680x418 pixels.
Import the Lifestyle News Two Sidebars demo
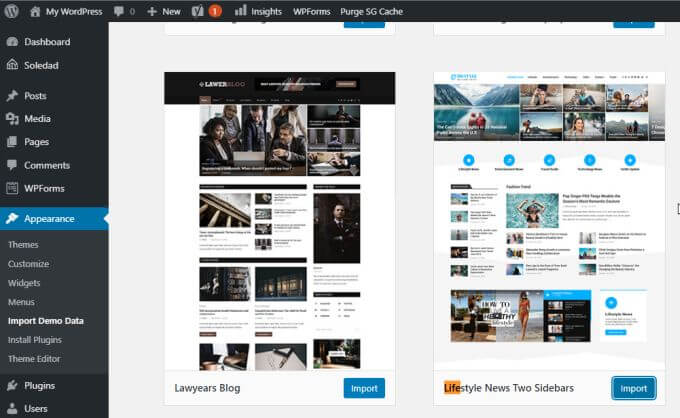click(x=634, y=388)
